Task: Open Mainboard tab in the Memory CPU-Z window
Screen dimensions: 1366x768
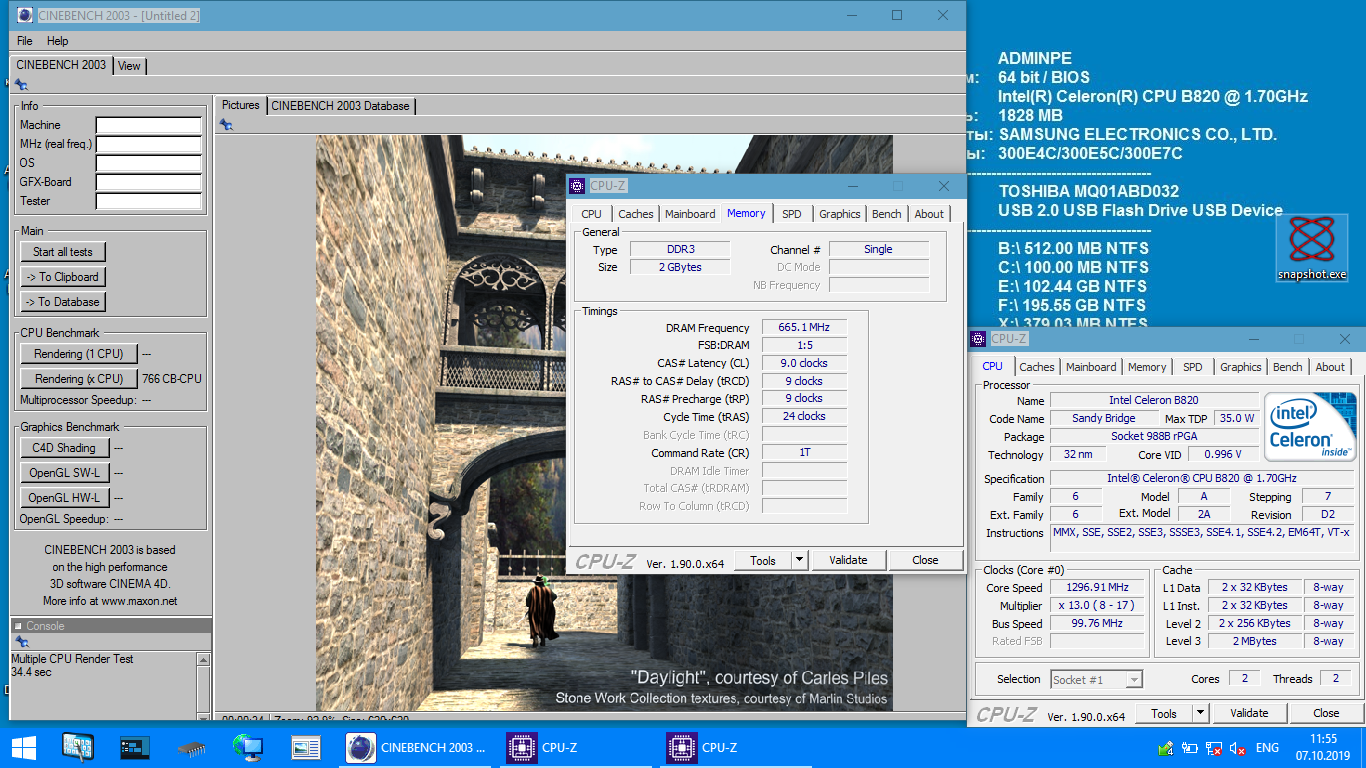Action: pos(690,214)
